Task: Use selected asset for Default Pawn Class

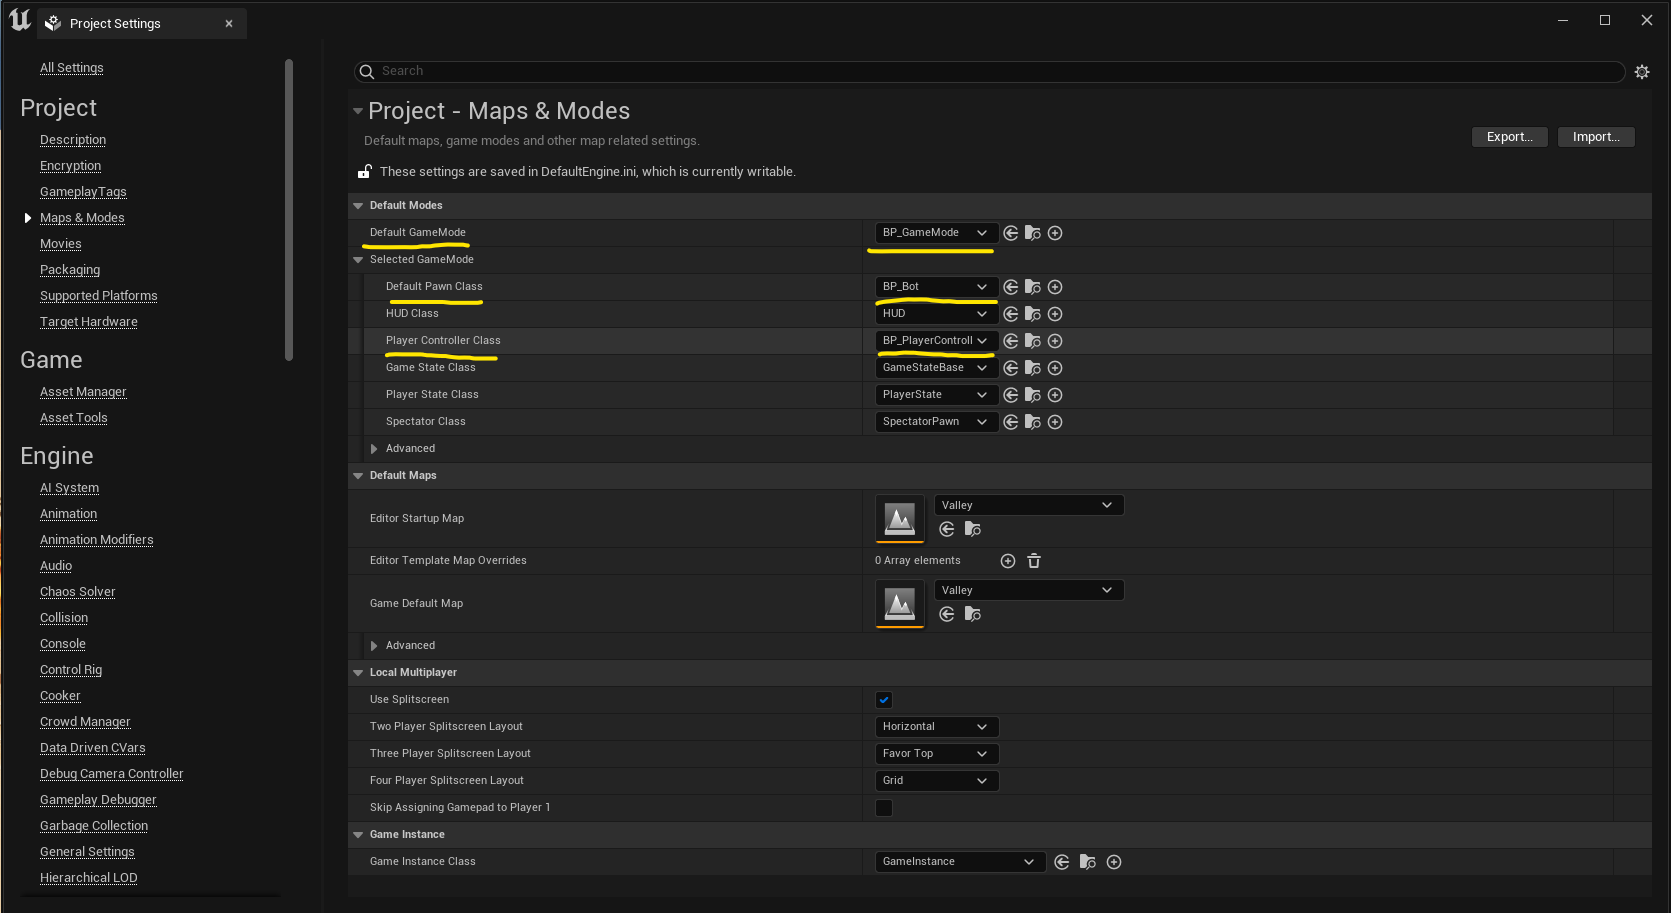Action: pos(1011,287)
